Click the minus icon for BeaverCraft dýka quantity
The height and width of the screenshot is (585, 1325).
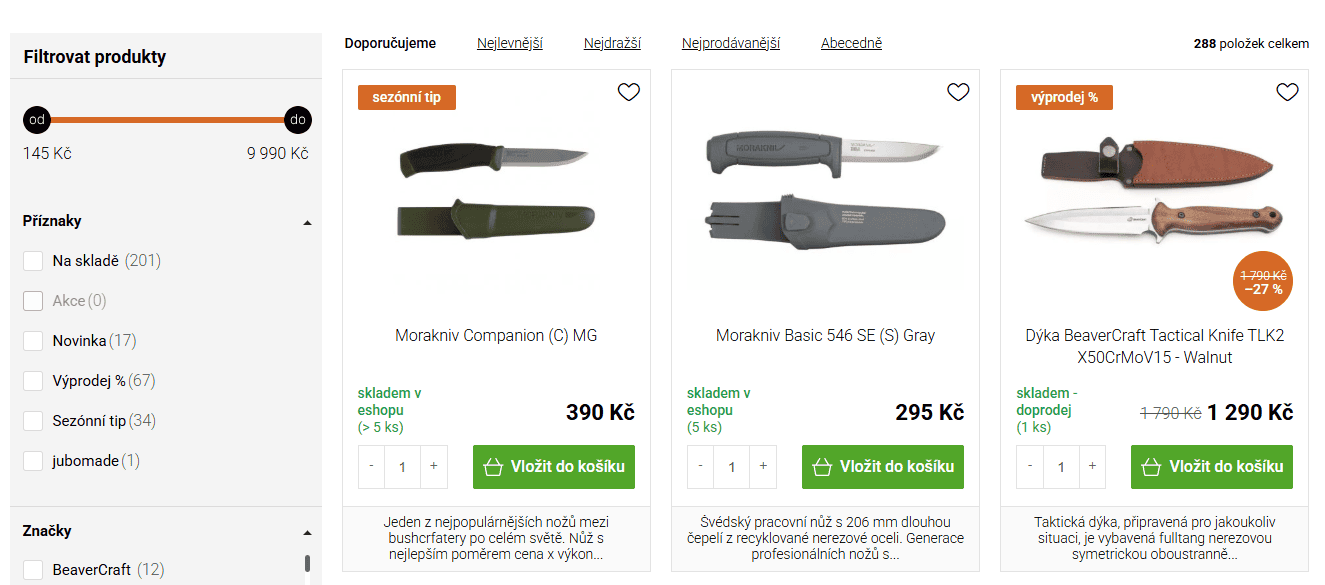1029,466
